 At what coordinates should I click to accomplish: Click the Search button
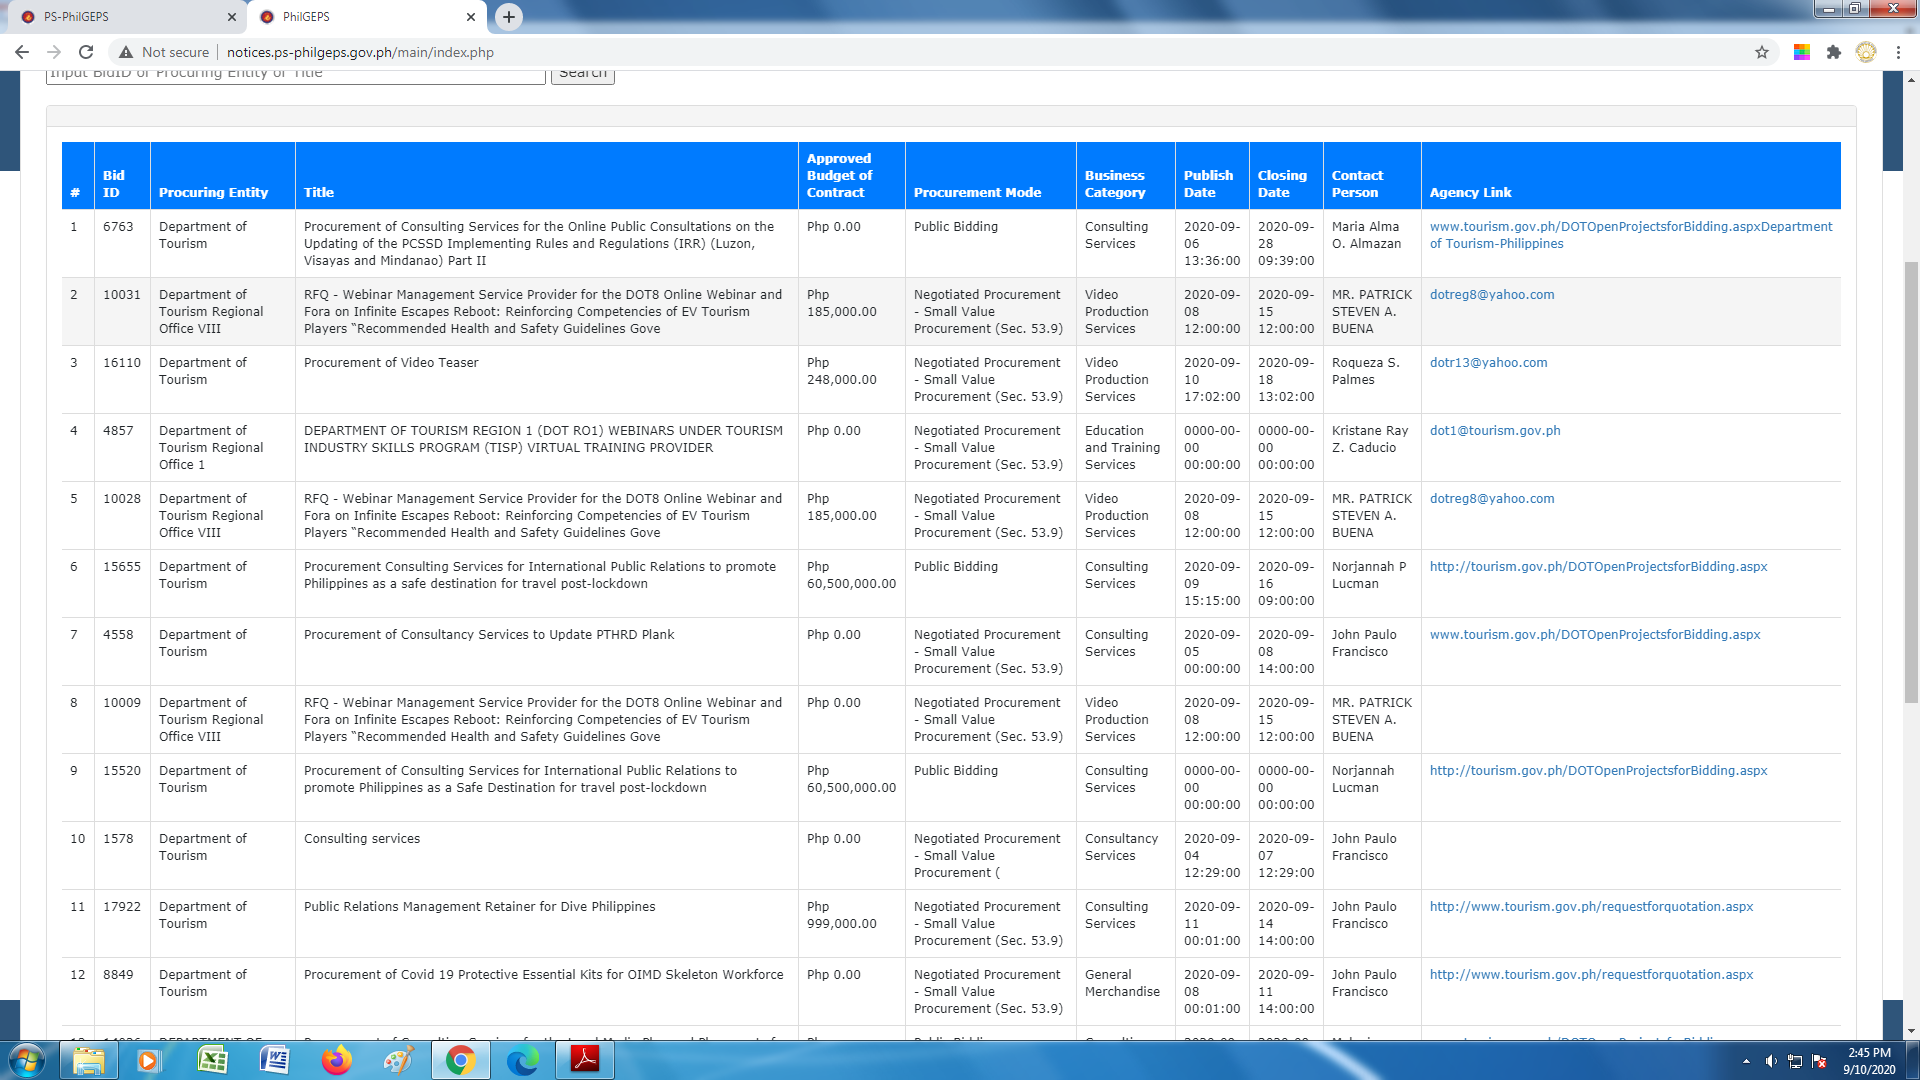(583, 75)
